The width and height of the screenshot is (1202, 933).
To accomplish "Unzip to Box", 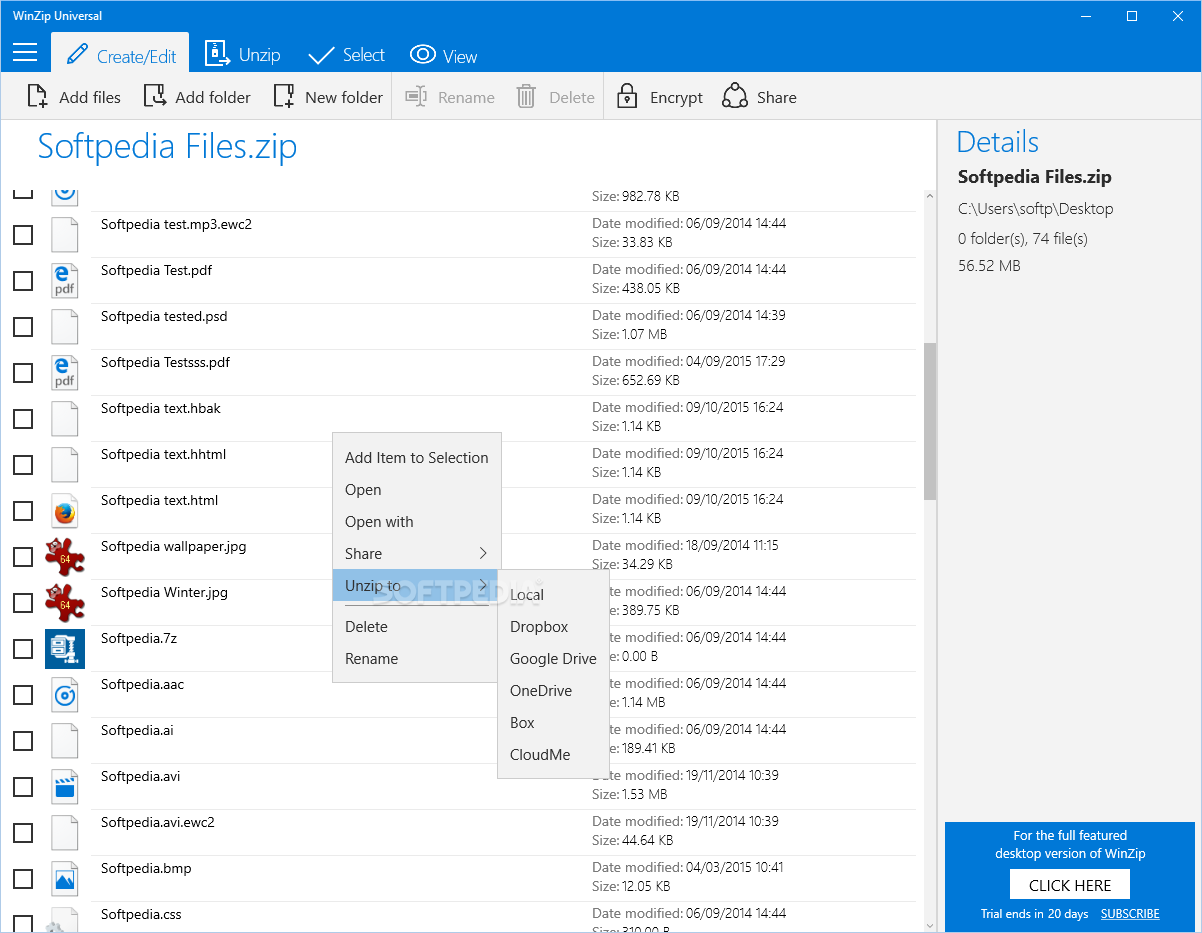I will click(x=553, y=722).
